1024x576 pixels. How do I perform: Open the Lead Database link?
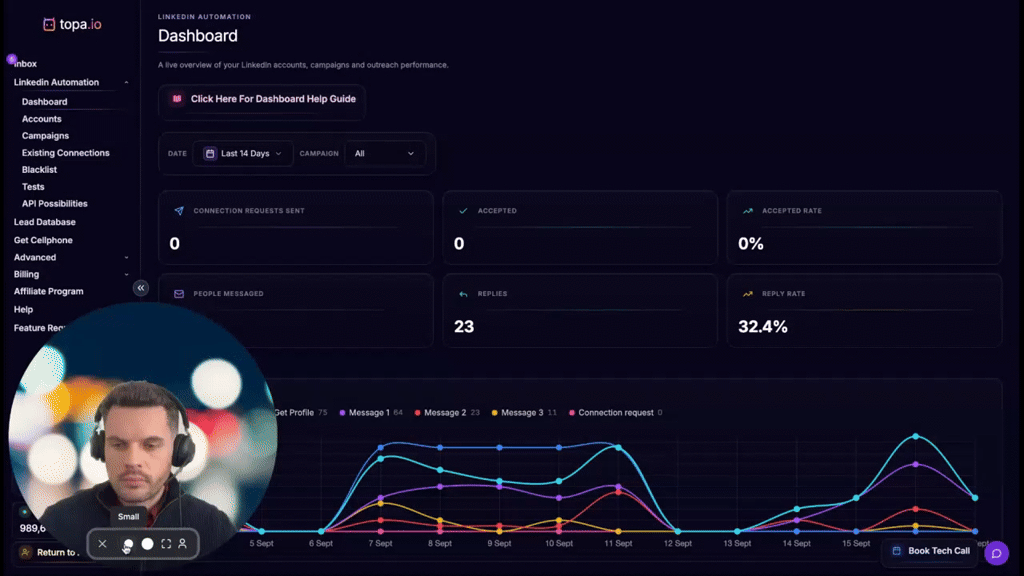click(44, 222)
